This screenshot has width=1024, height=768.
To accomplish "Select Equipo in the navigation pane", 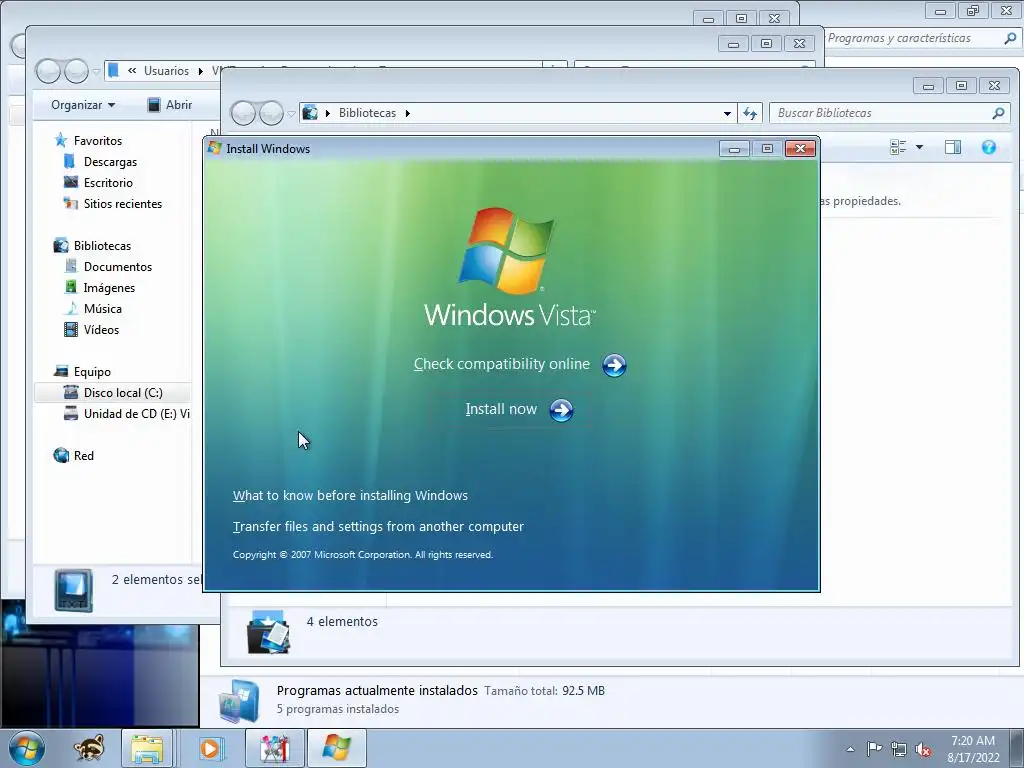I will (92, 372).
